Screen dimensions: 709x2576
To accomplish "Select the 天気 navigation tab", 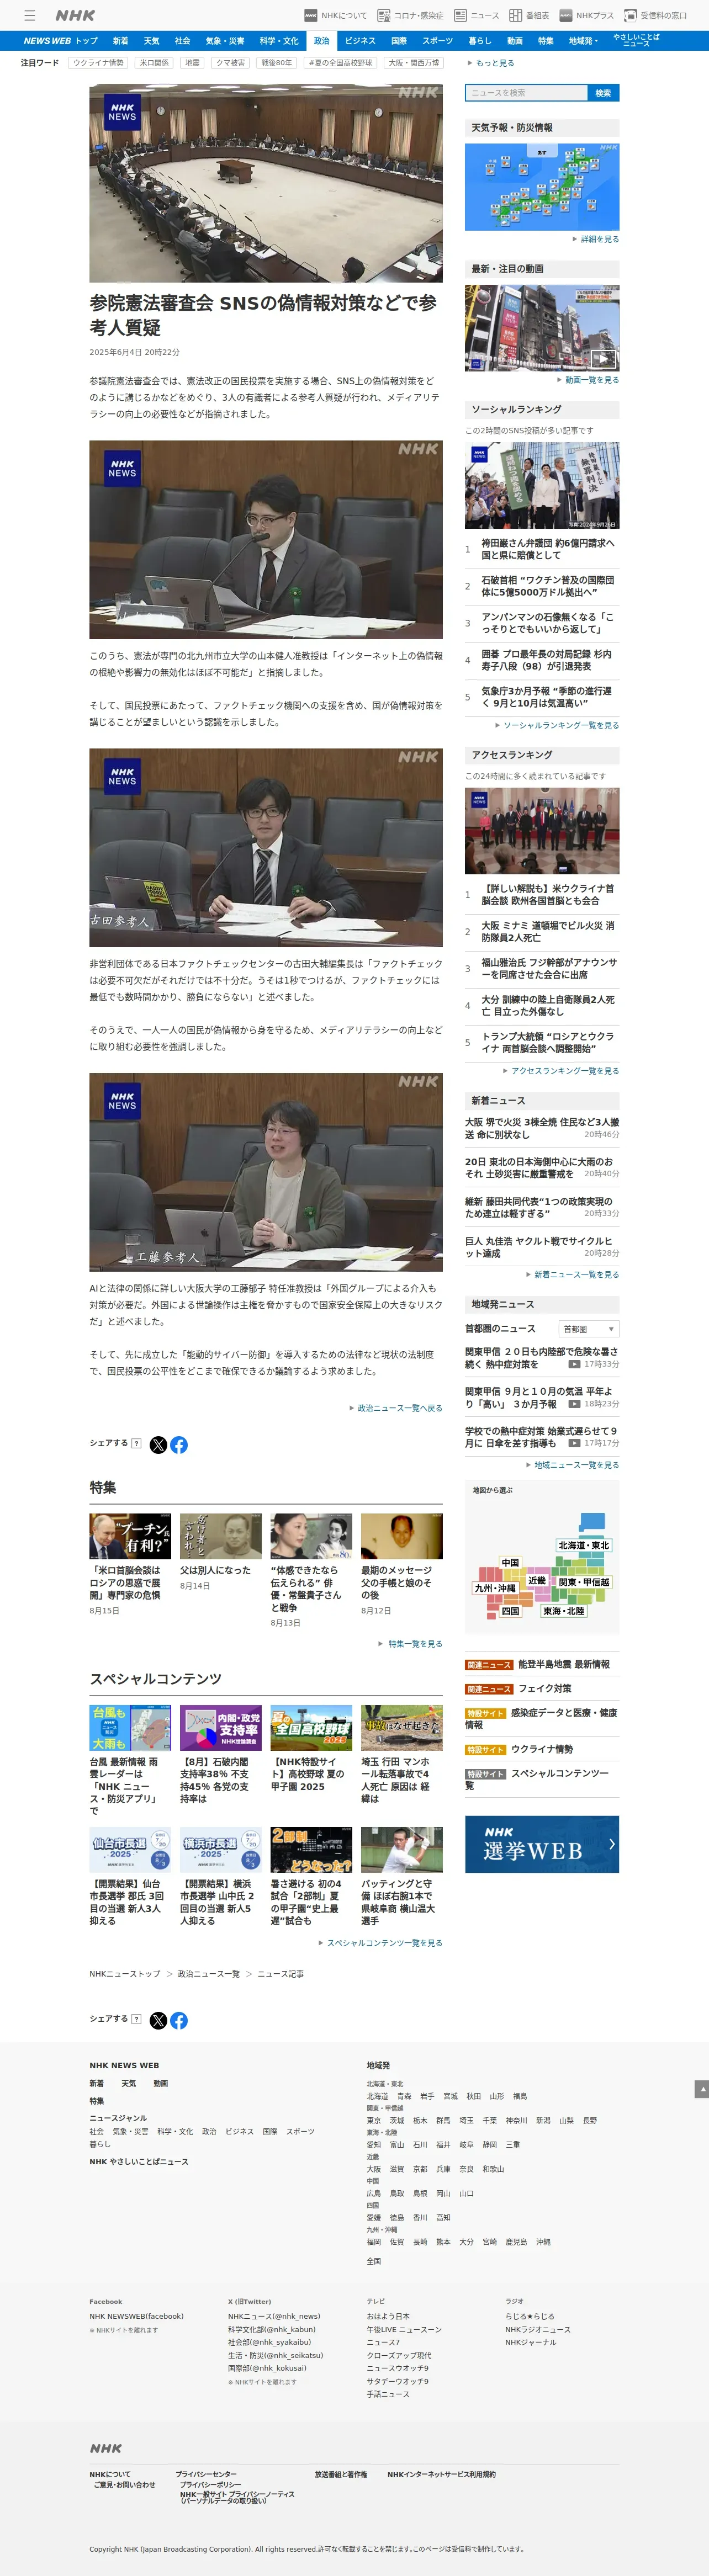I will pos(151,41).
